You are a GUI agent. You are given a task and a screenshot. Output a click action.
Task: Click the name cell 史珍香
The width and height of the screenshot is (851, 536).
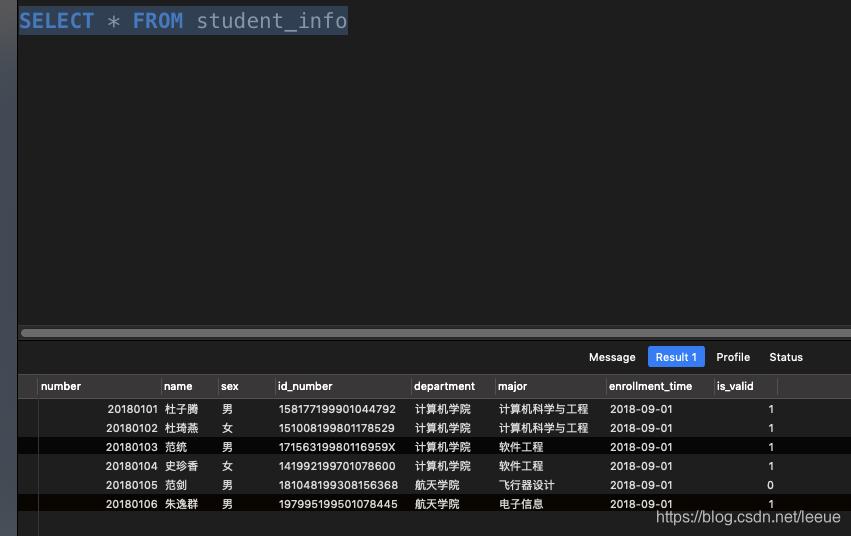click(181, 466)
